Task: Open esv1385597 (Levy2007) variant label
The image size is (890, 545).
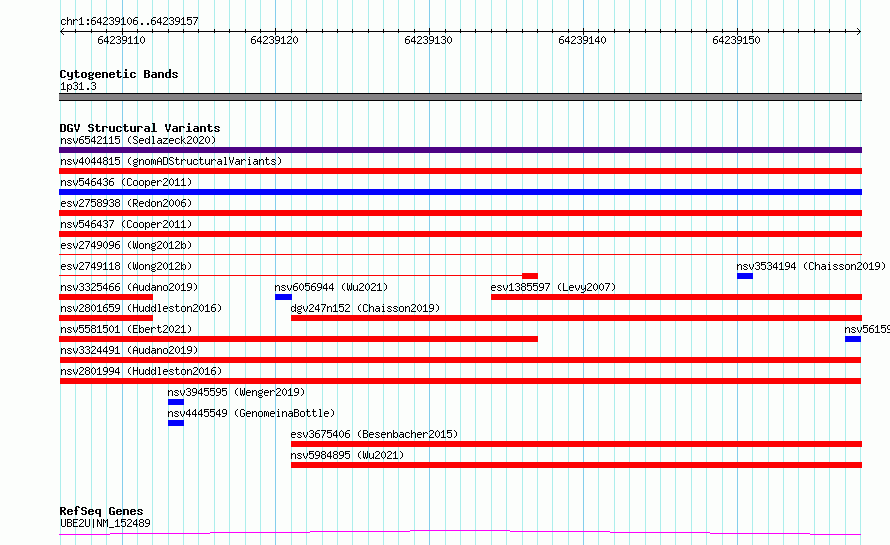Action: click(553, 287)
